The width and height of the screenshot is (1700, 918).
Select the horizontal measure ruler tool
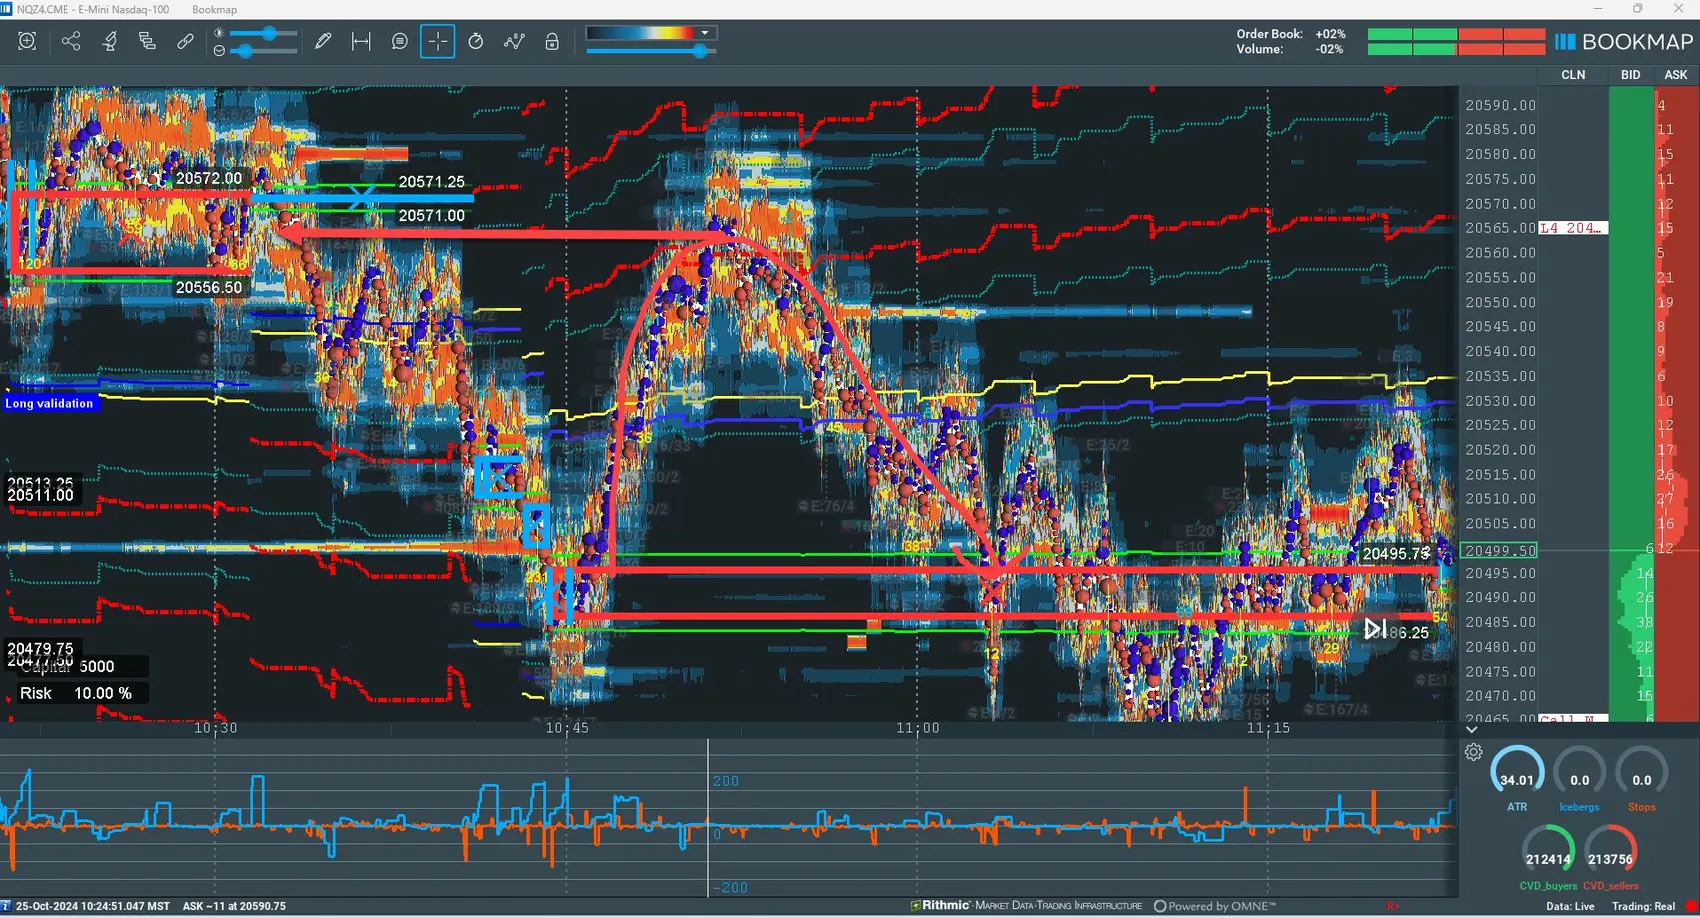point(361,41)
